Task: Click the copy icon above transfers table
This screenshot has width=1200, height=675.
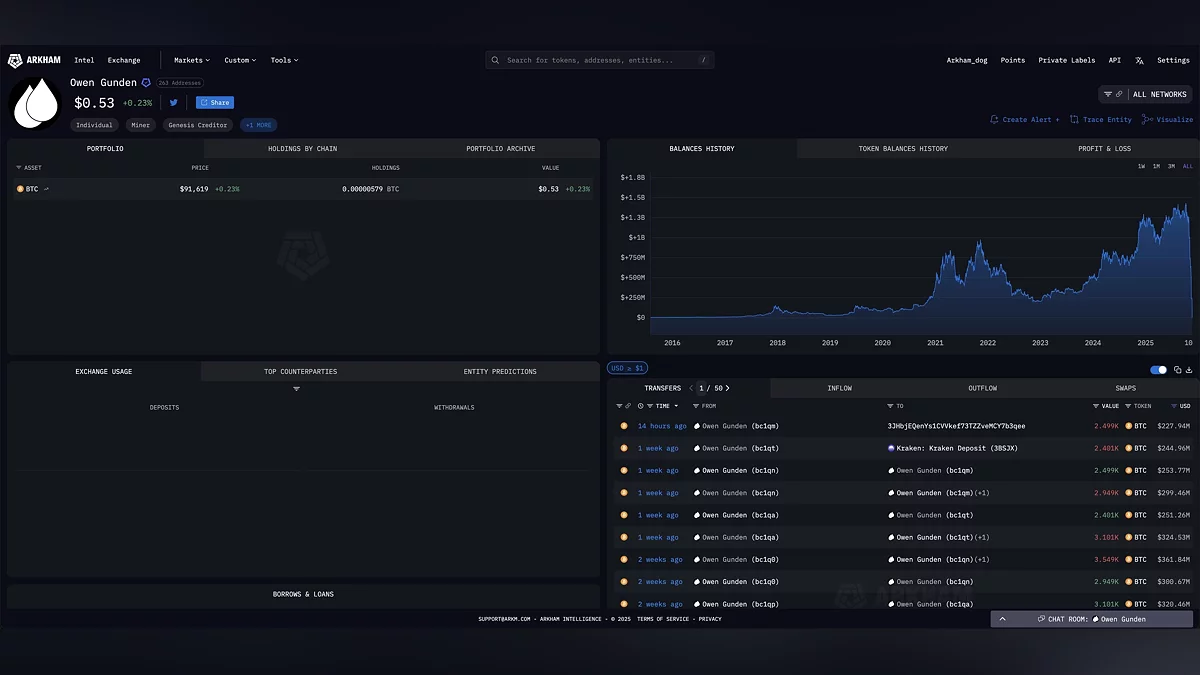Action: [x=1177, y=370]
